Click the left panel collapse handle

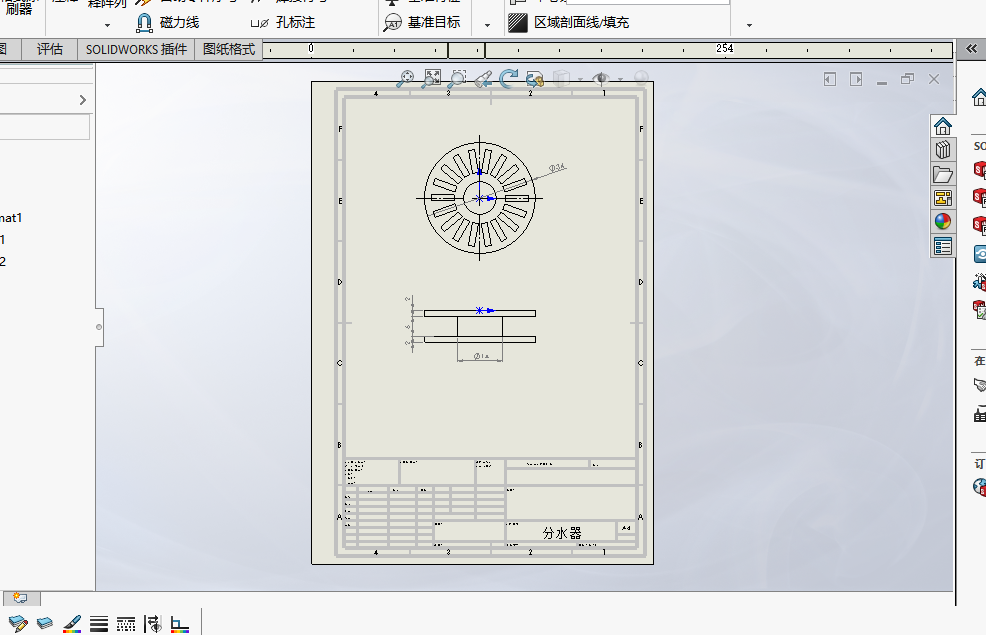99,327
